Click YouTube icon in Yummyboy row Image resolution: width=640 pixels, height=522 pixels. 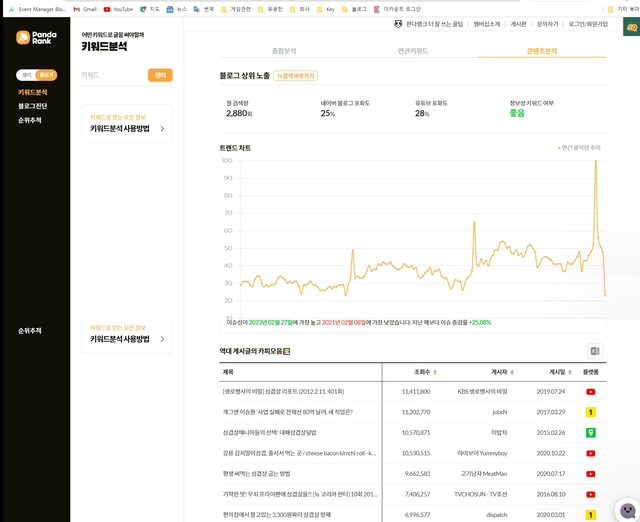coord(590,453)
